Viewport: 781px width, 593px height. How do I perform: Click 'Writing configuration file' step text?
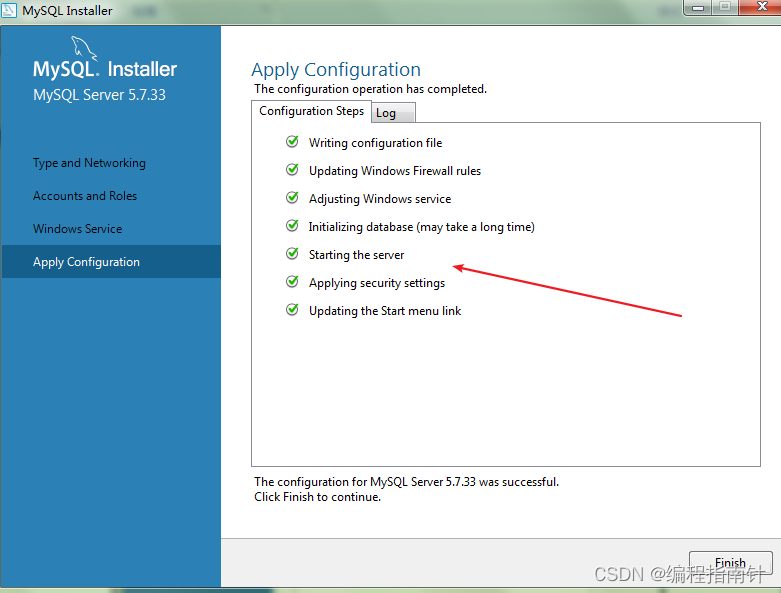click(375, 143)
